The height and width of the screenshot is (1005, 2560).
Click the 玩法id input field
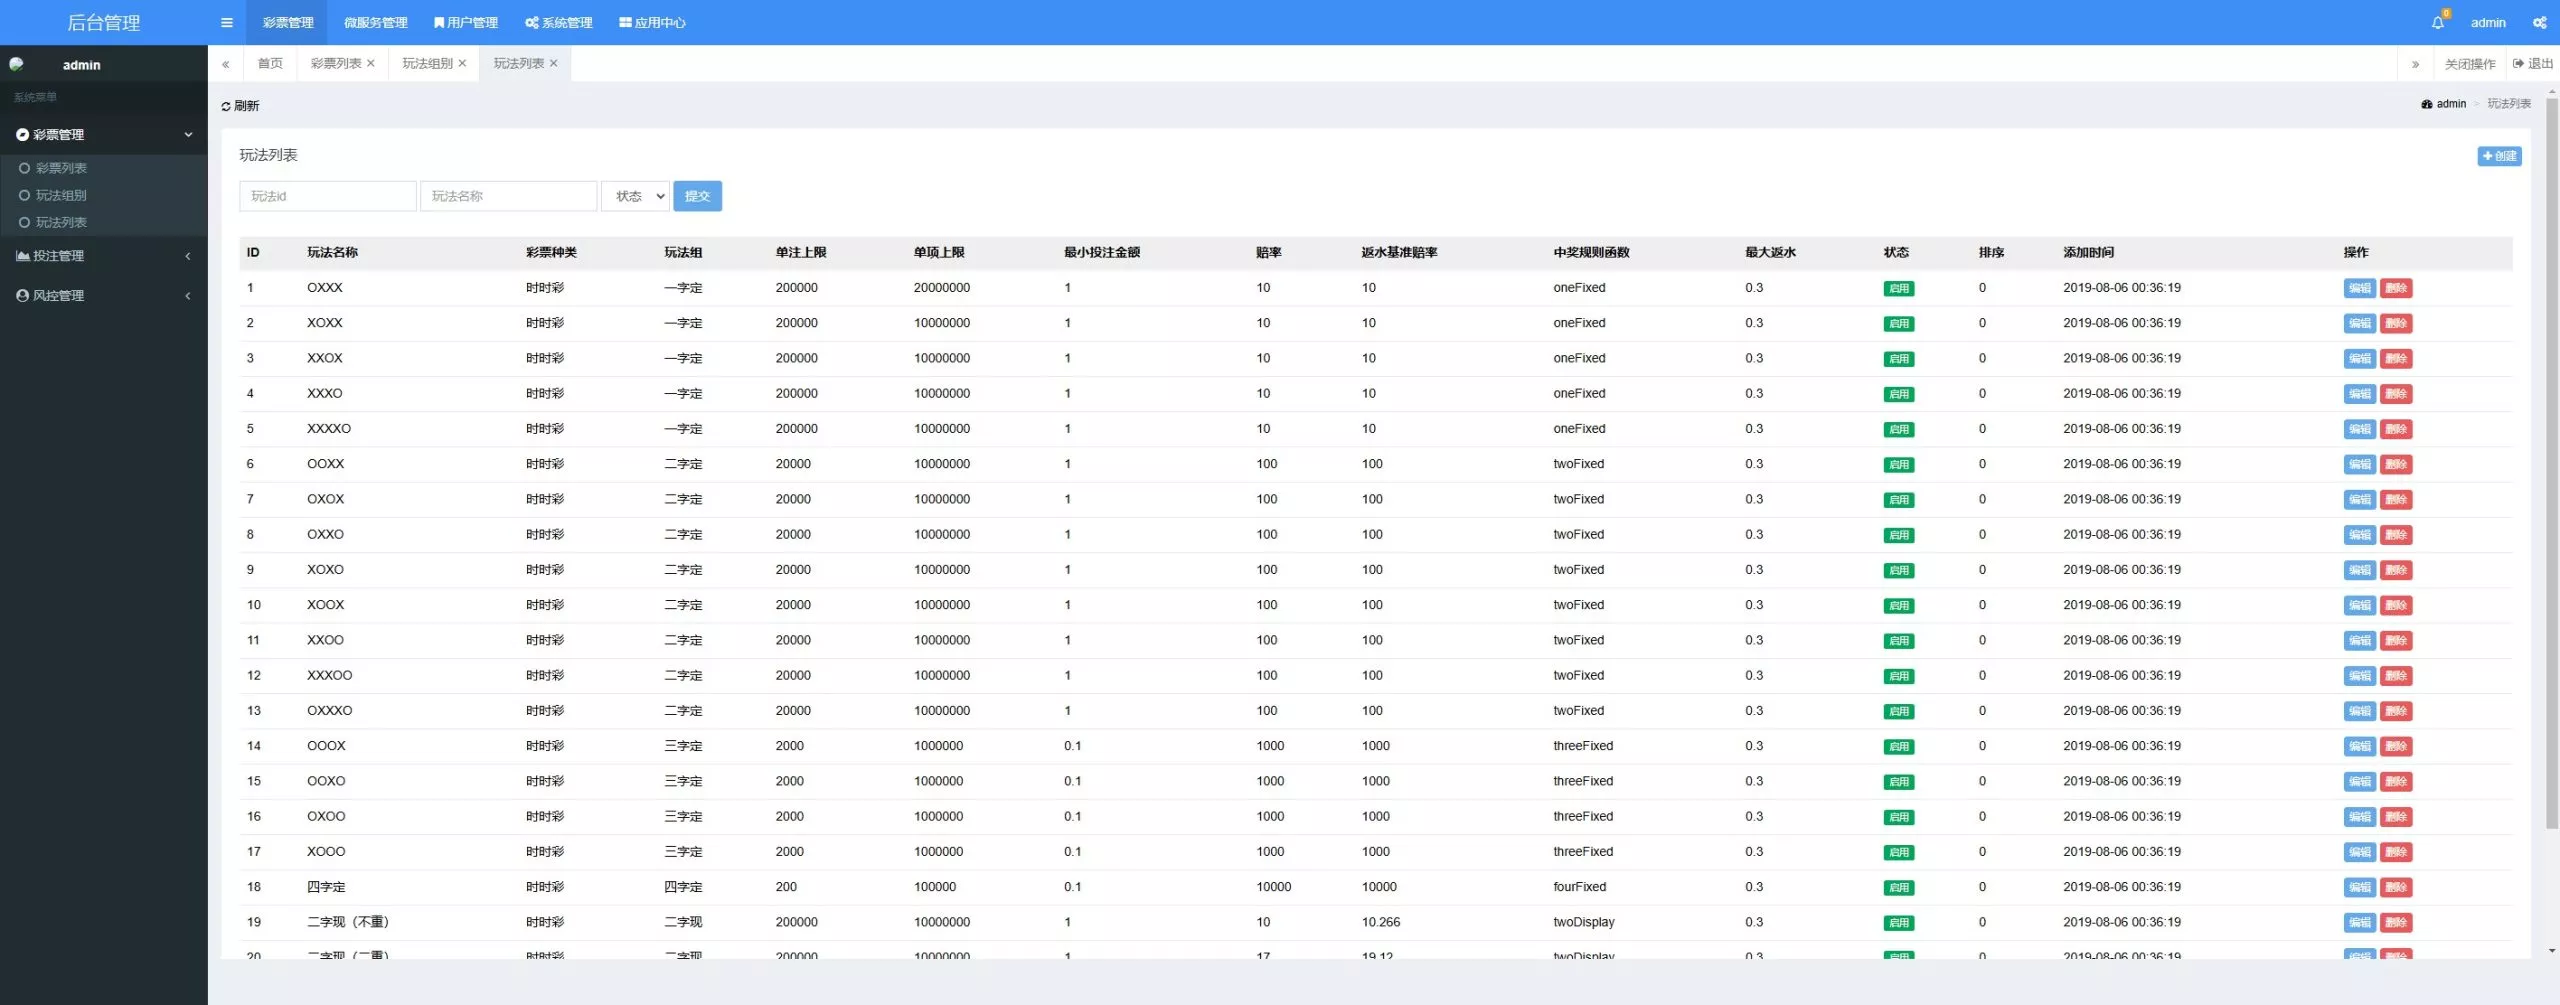[328, 196]
